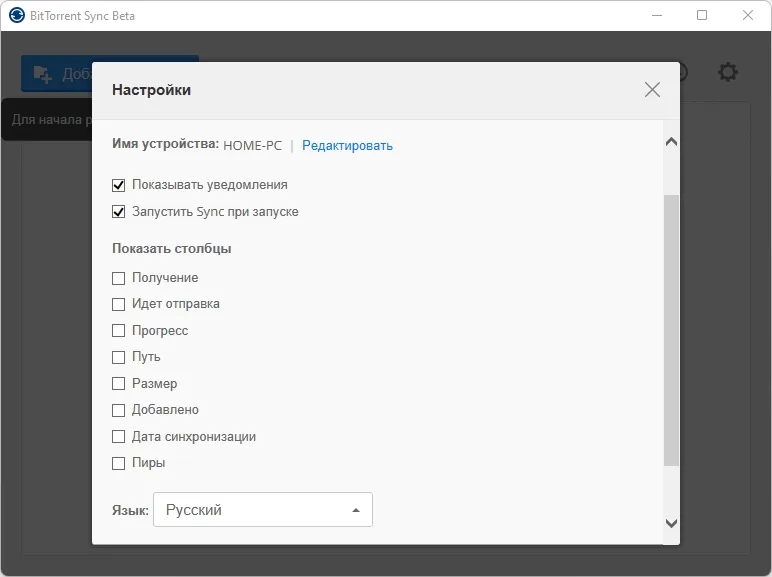Uncheck Показывать уведомления checkbox
Image resolution: width=772 pixels, height=577 pixels.
point(118,185)
